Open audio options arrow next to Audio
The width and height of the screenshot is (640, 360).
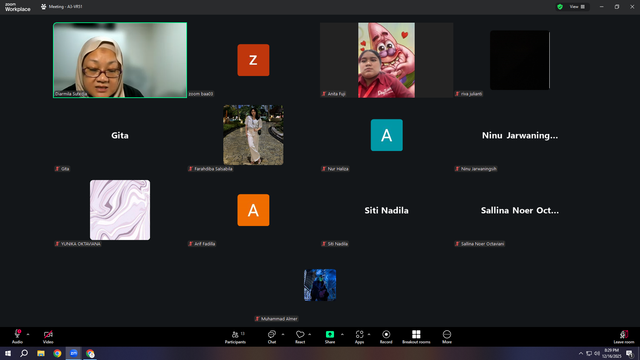click(28, 334)
